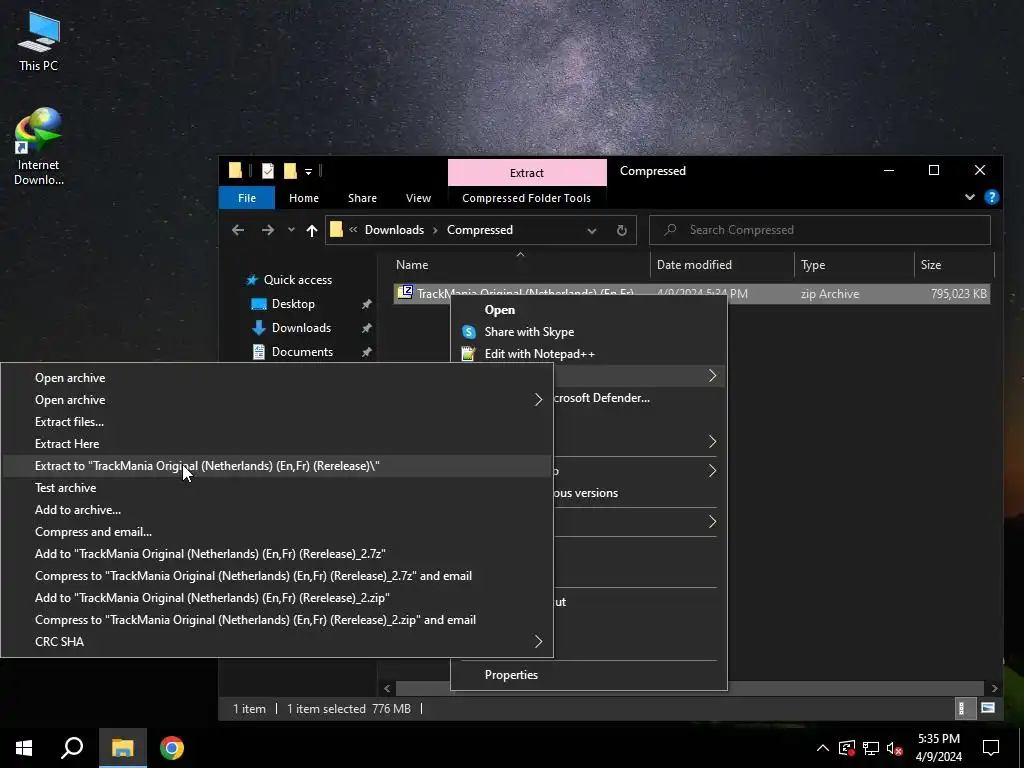Expand second Open archive submenu arrow

[x=537, y=400]
